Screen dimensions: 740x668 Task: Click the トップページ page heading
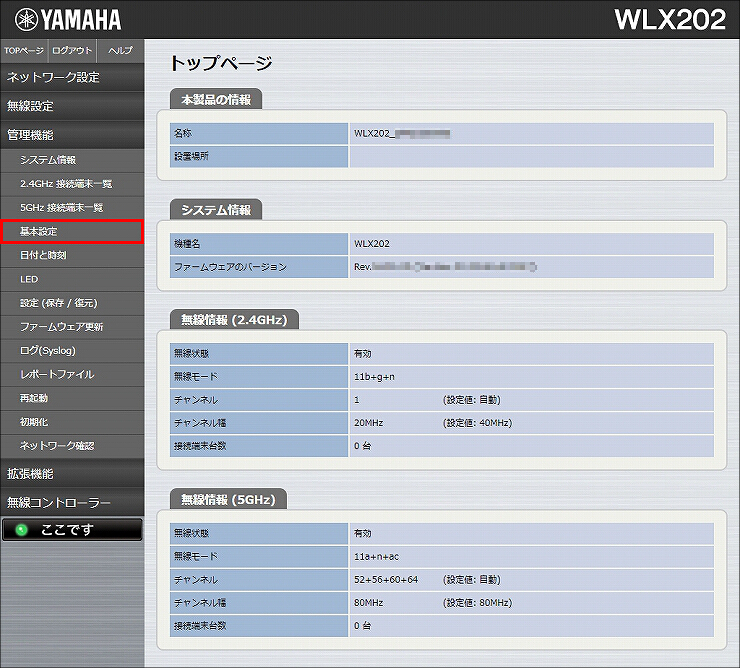pos(221,62)
